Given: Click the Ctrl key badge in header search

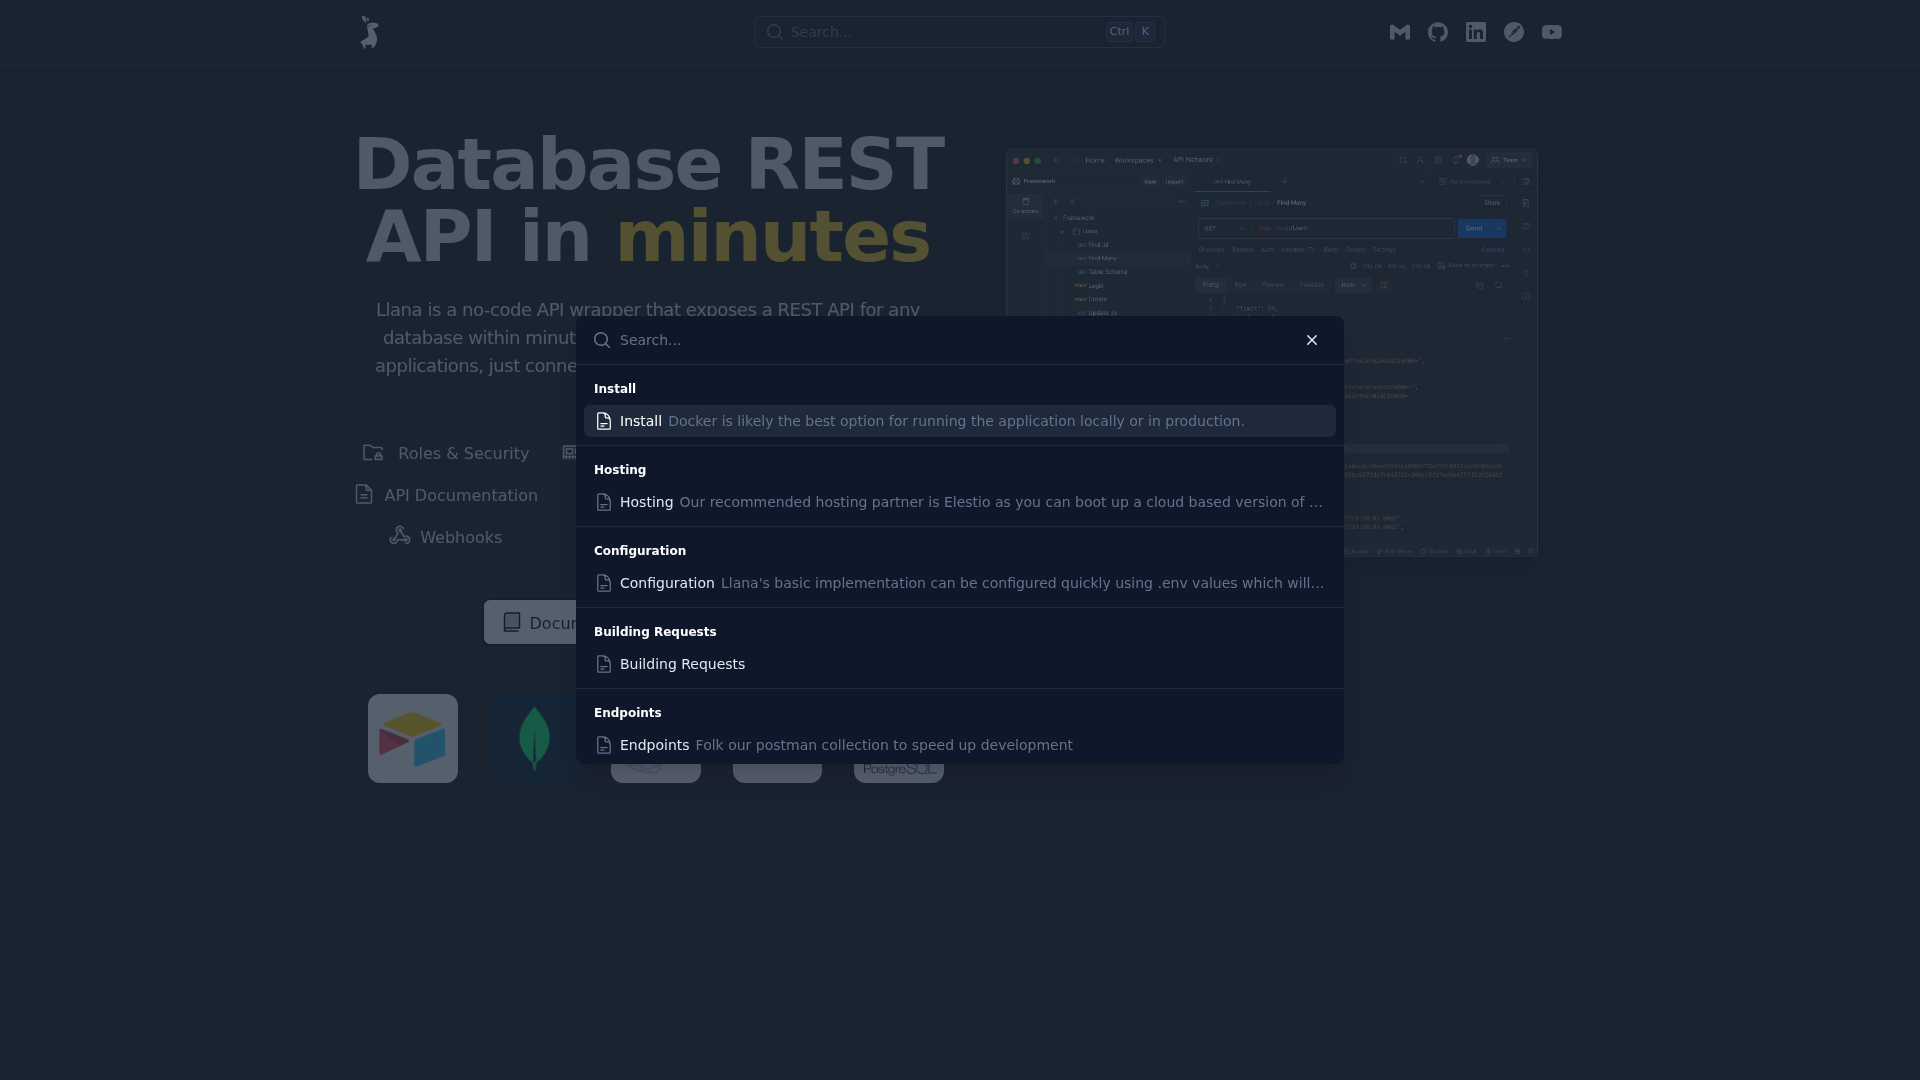Looking at the screenshot, I should [x=1119, y=32].
